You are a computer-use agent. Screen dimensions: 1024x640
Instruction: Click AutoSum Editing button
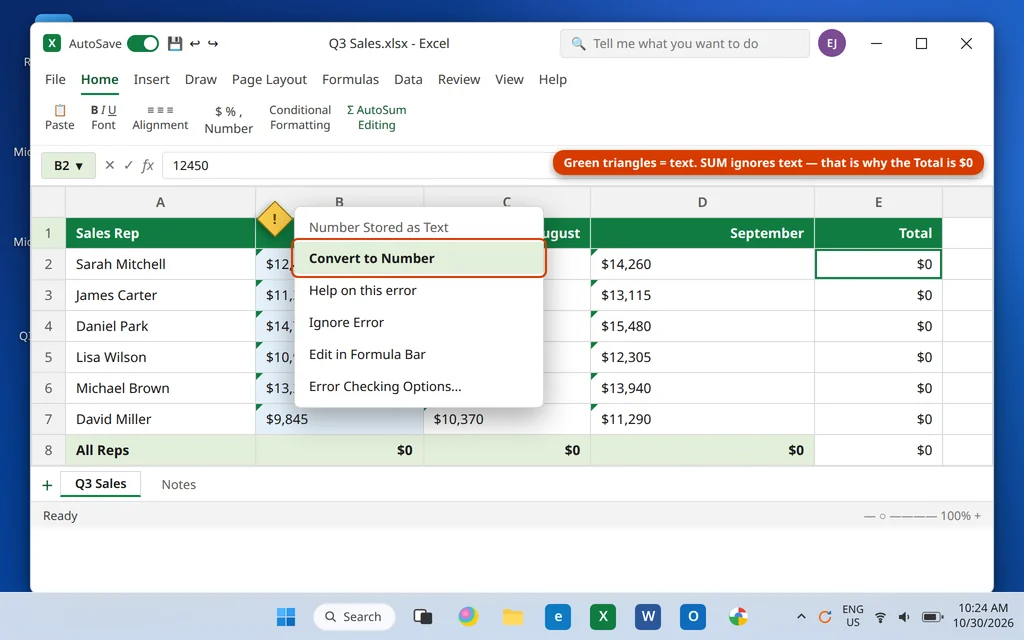[376, 118]
